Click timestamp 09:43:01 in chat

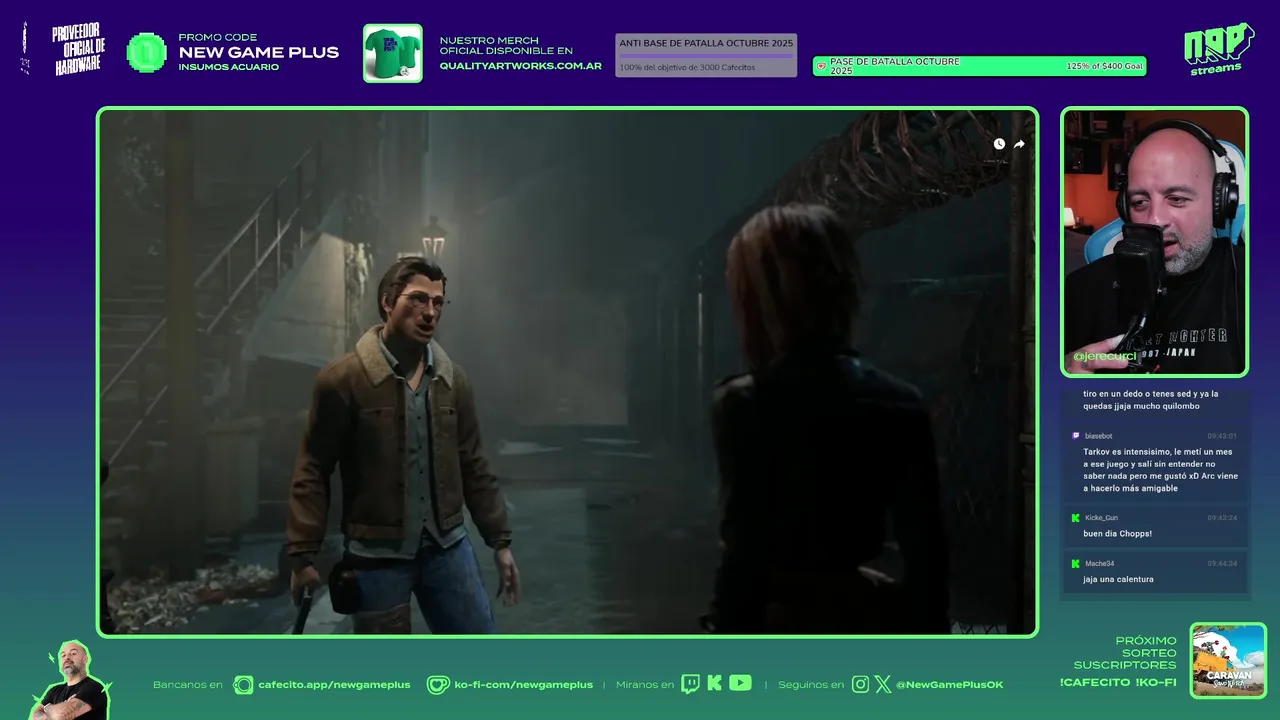click(1222, 436)
